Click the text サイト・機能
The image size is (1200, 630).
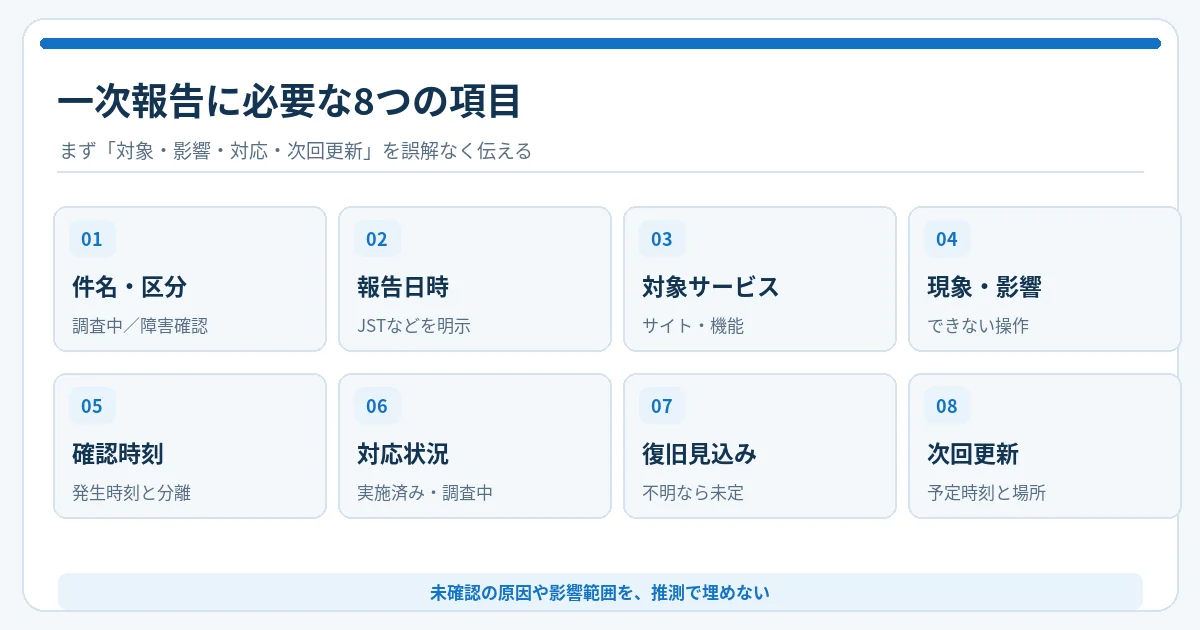[693, 326]
